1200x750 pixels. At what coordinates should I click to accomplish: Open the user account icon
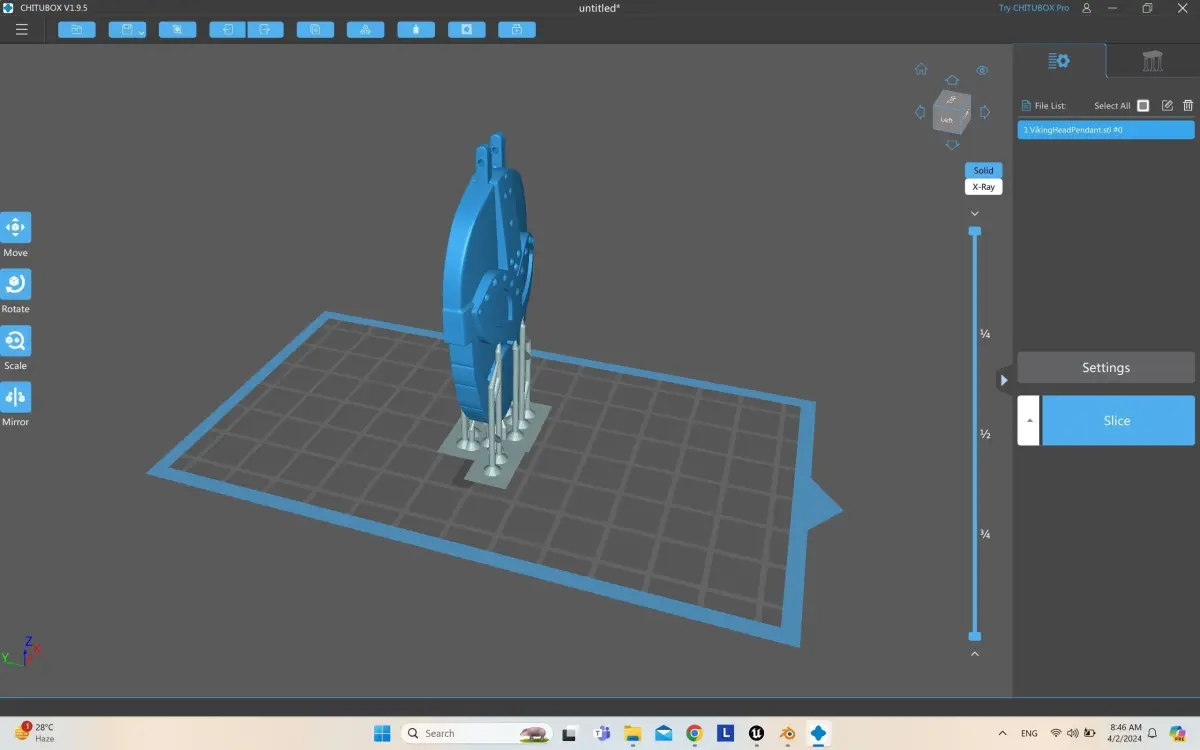click(1087, 8)
